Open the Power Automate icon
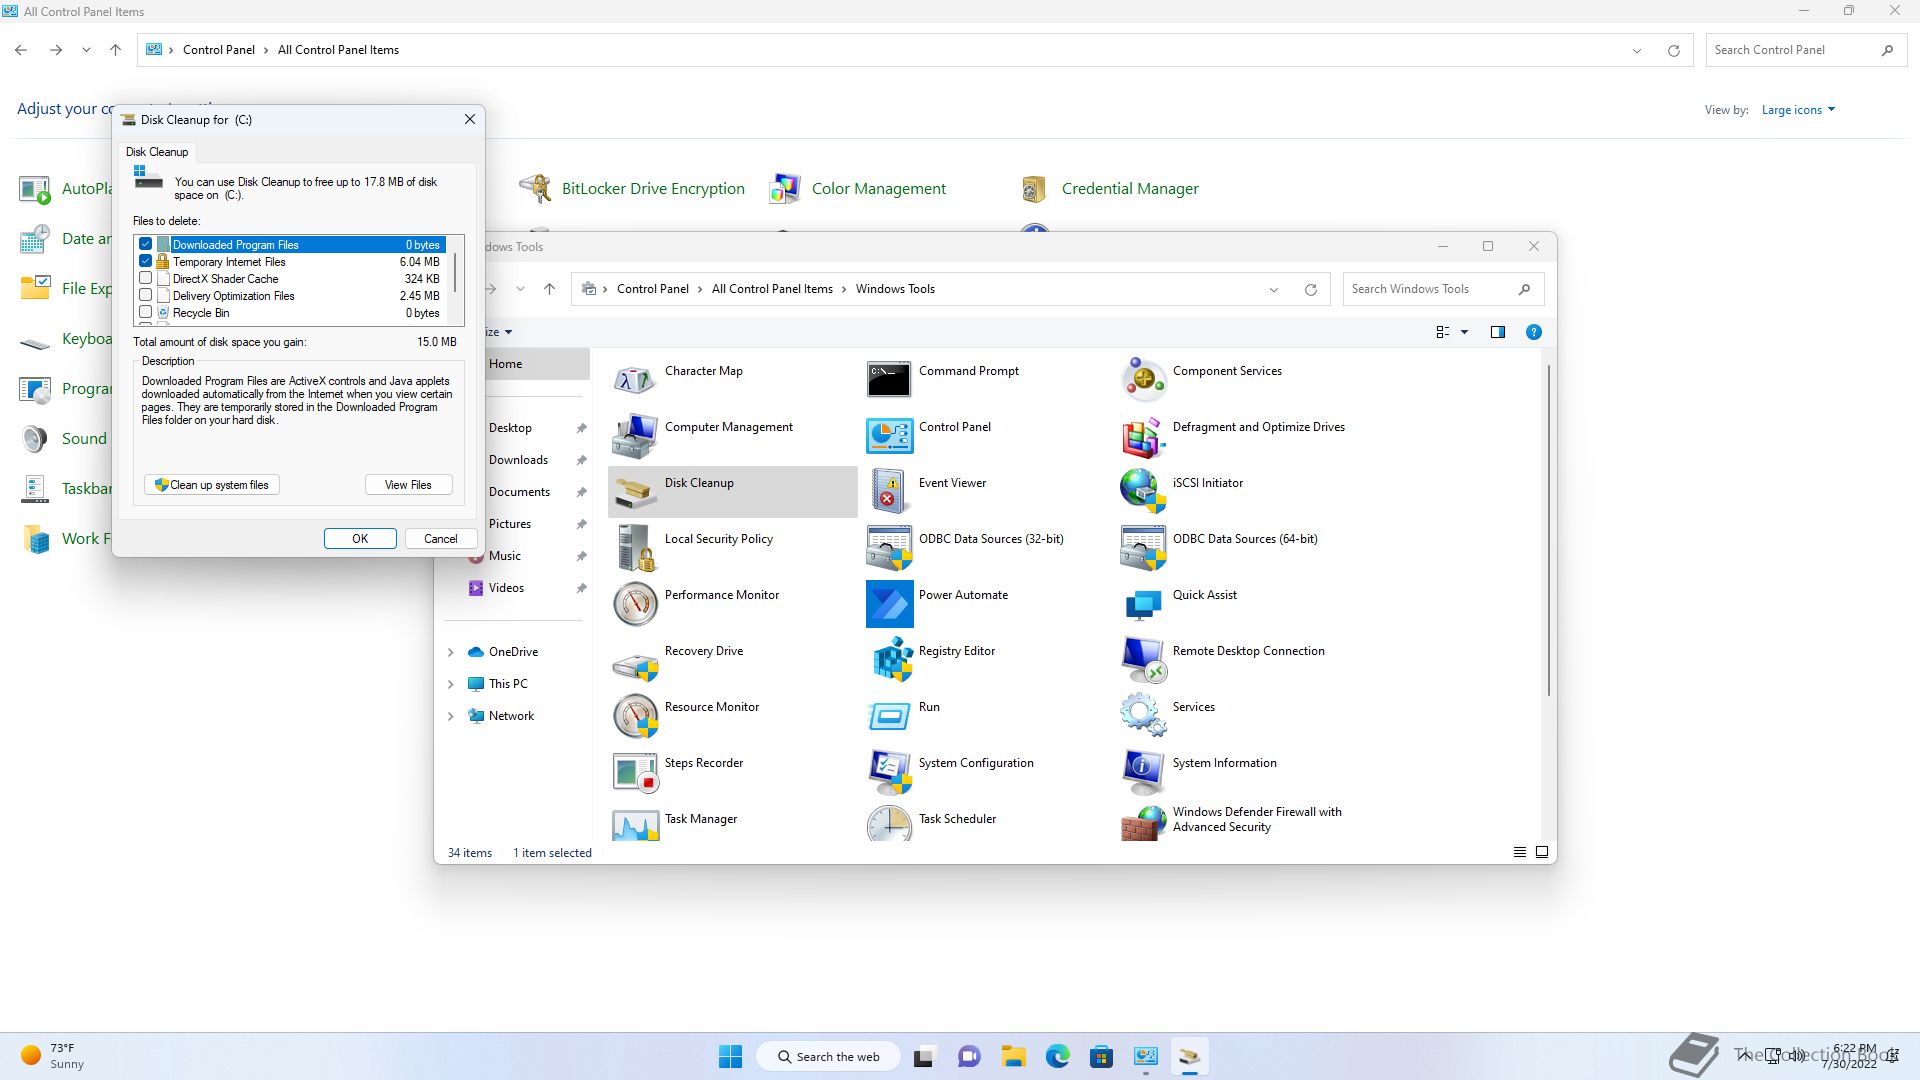This screenshot has height=1080, width=1920. pyautogui.click(x=889, y=603)
